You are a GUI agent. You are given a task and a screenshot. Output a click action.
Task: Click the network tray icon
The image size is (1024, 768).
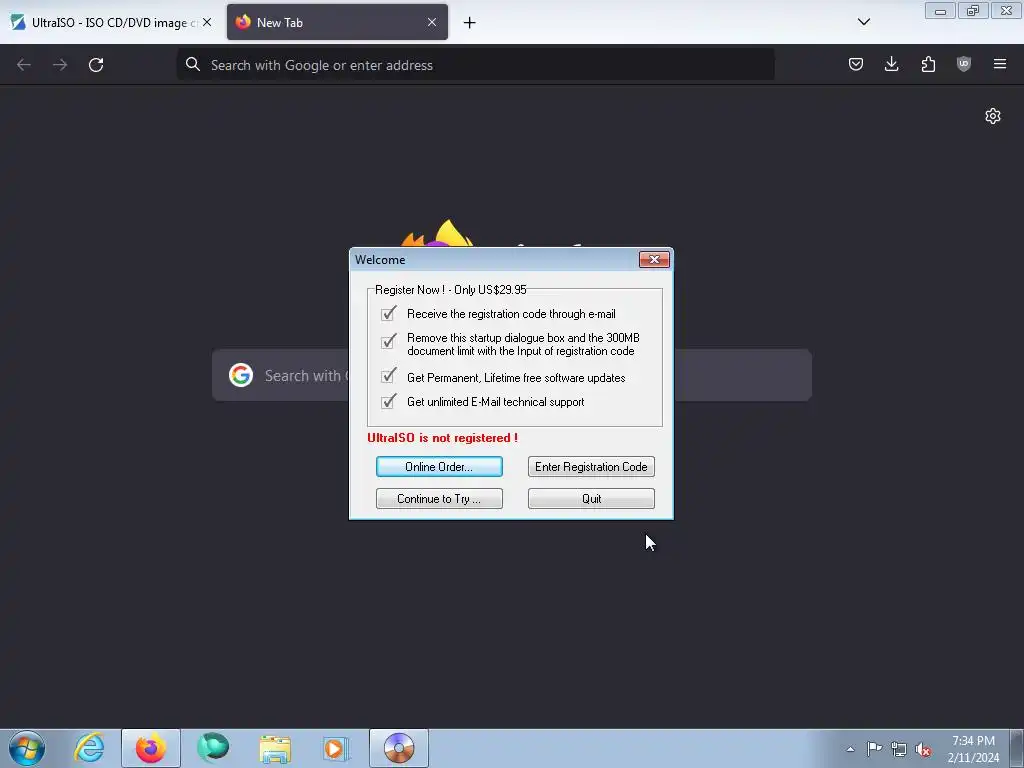pos(899,749)
